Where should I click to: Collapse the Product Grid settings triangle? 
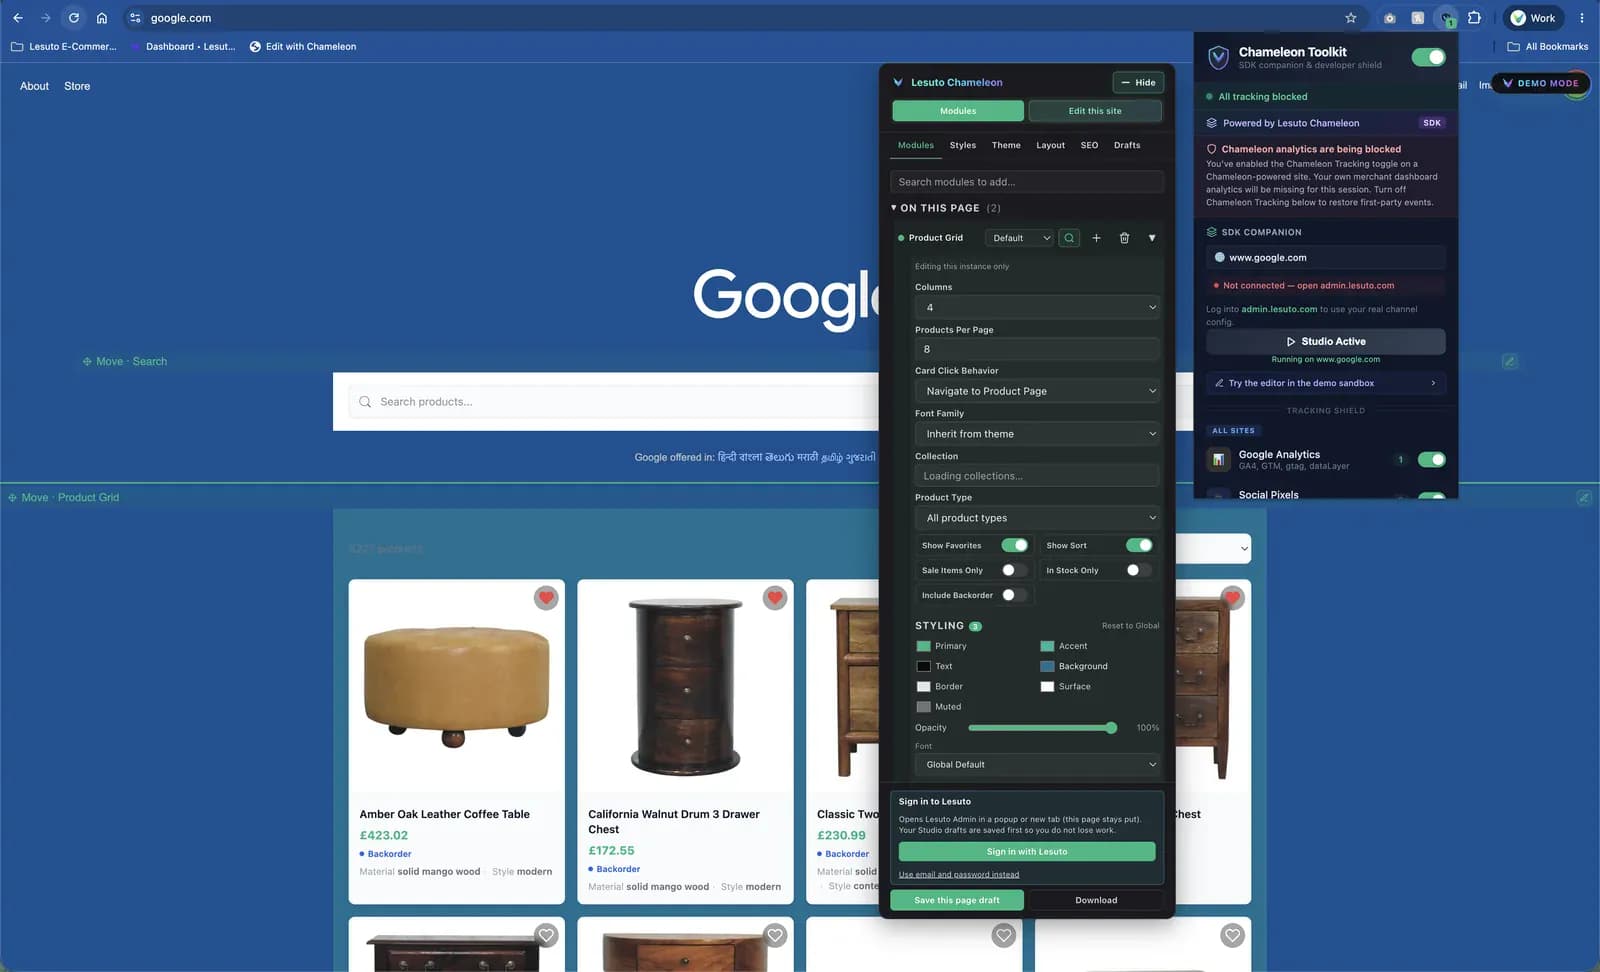pos(1152,238)
